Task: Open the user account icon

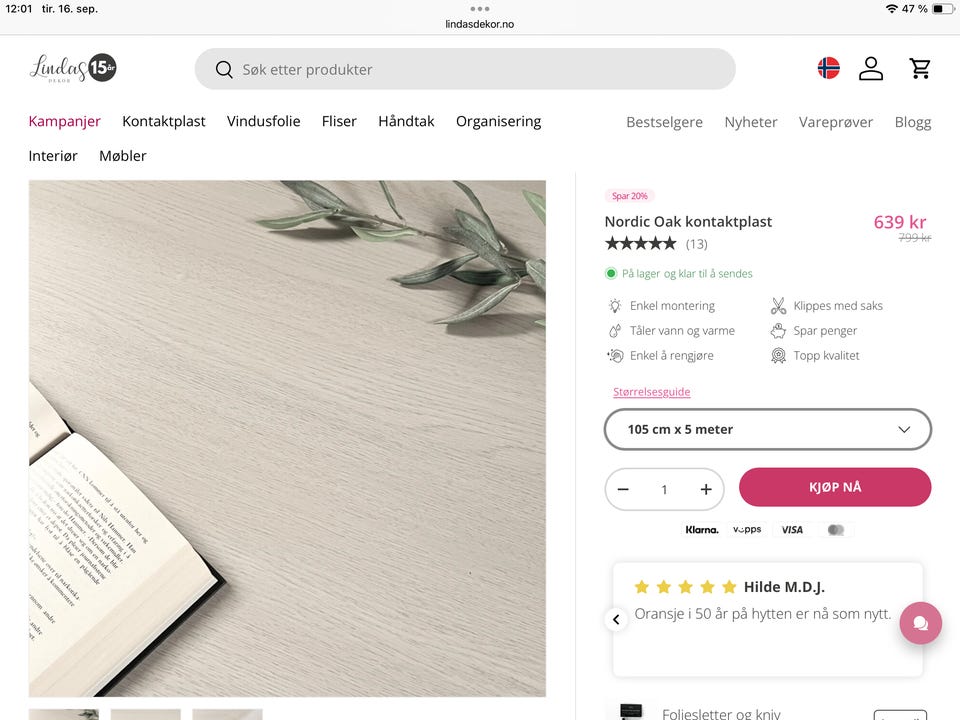Action: pyautogui.click(x=871, y=69)
